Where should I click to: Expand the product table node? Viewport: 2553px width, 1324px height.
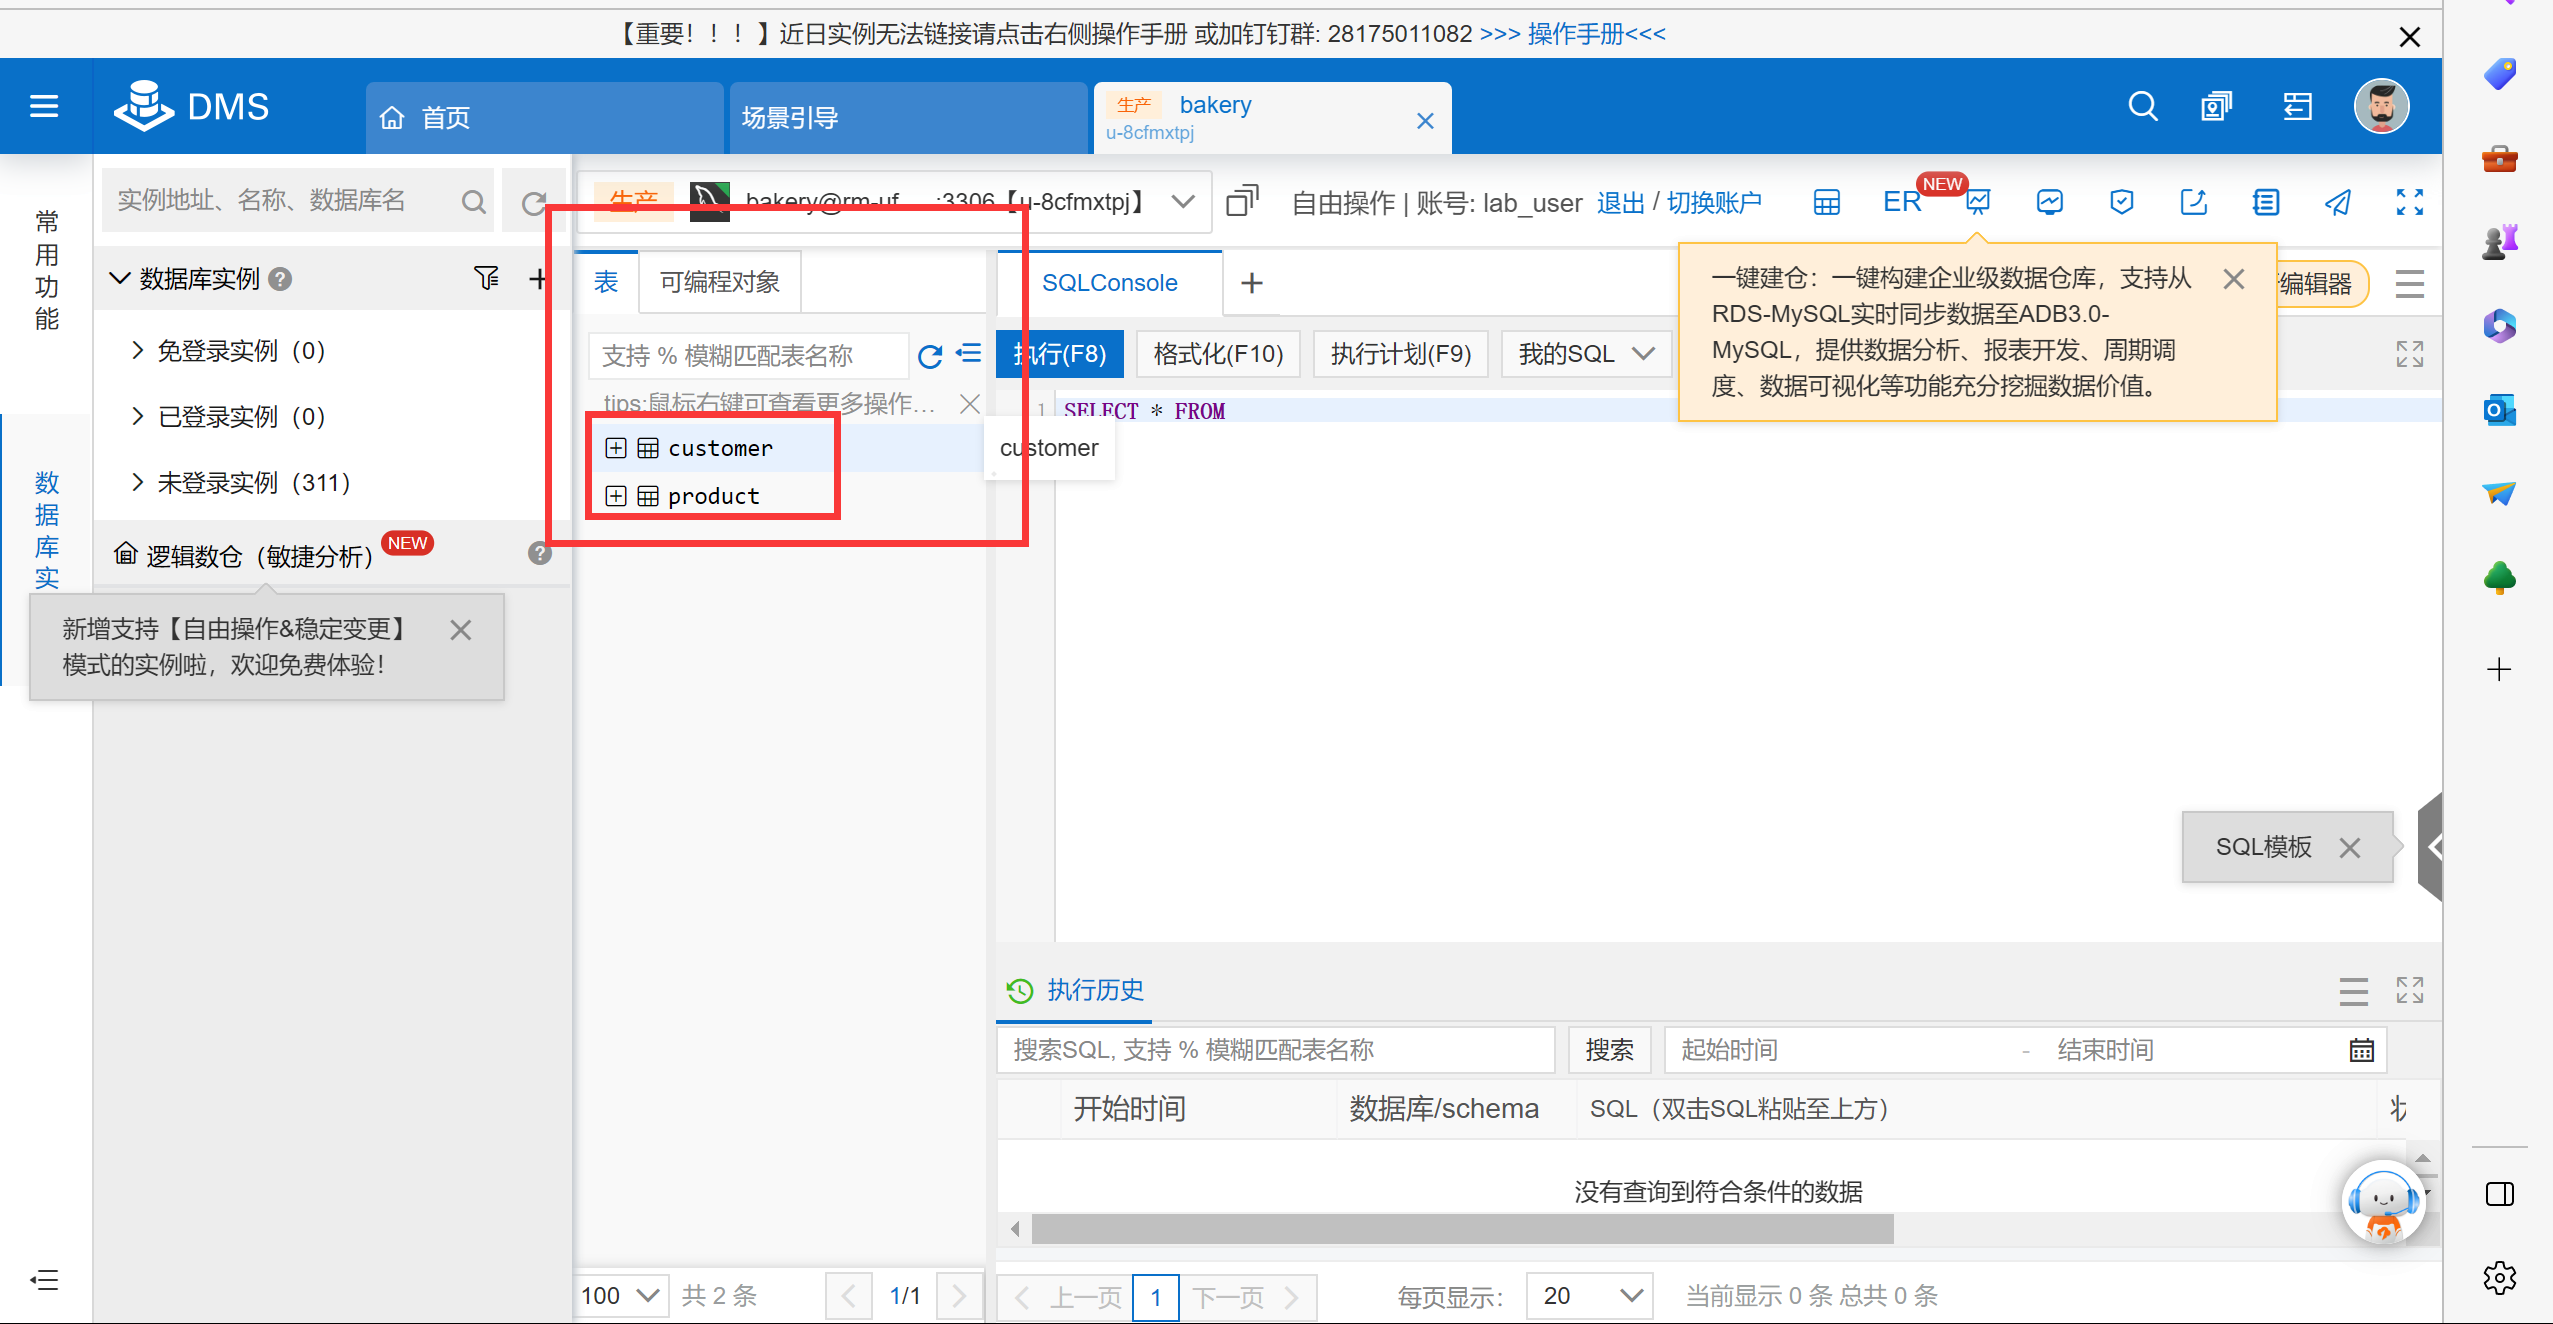click(616, 496)
